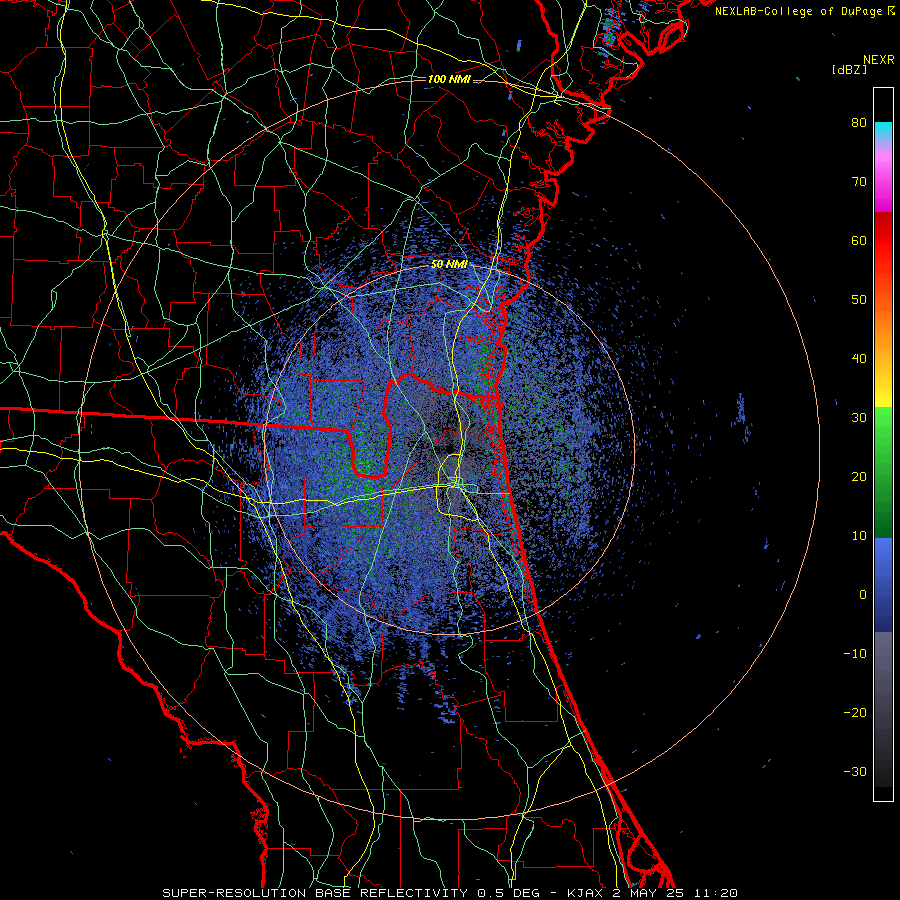Click the 50 NMI range ring label
Image resolution: width=900 pixels, height=900 pixels.
(x=449, y=265)
